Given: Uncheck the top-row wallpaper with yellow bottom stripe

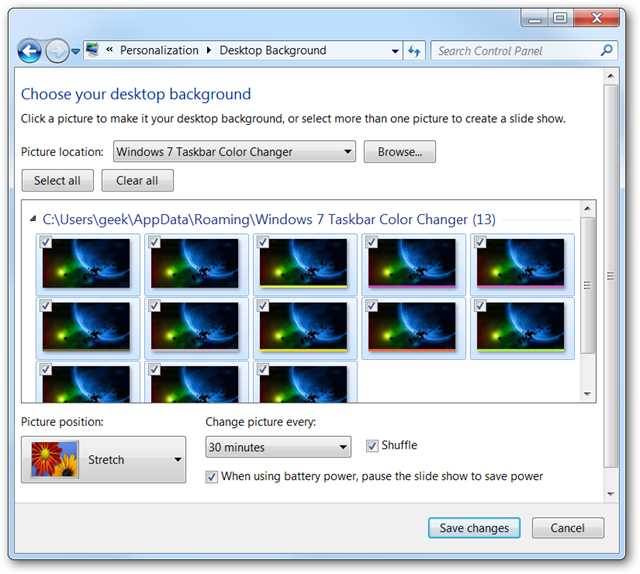Looking at the screenshot, I should point(263,242).
